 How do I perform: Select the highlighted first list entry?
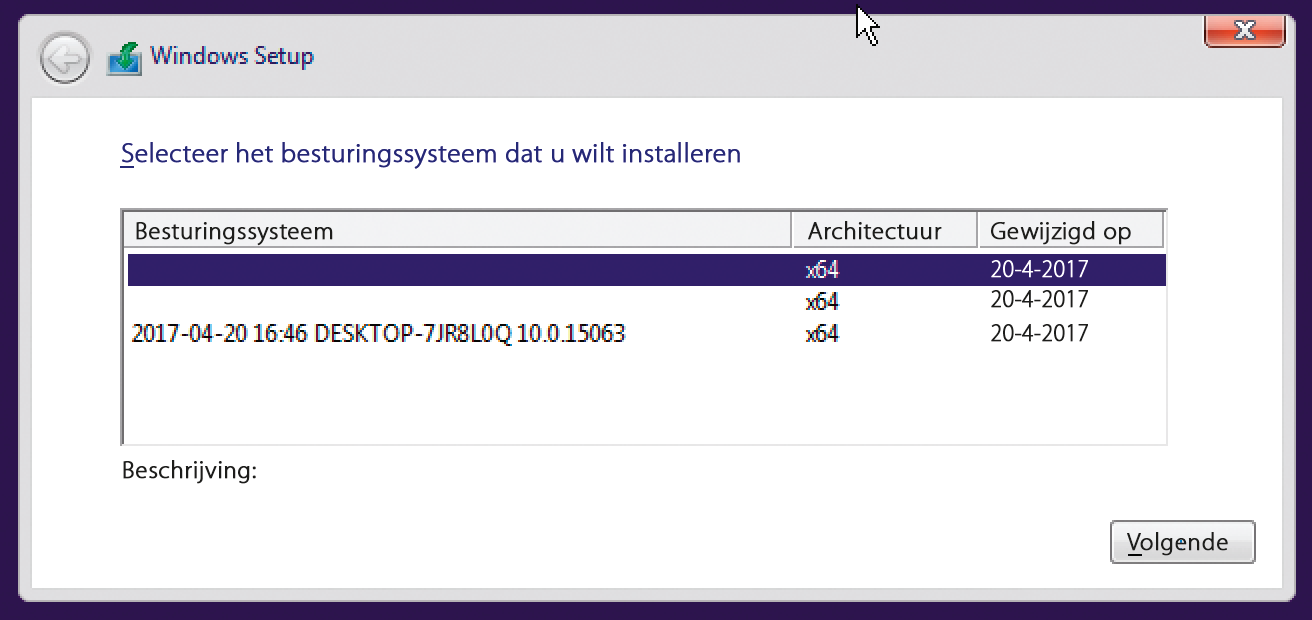coord(460,270)
